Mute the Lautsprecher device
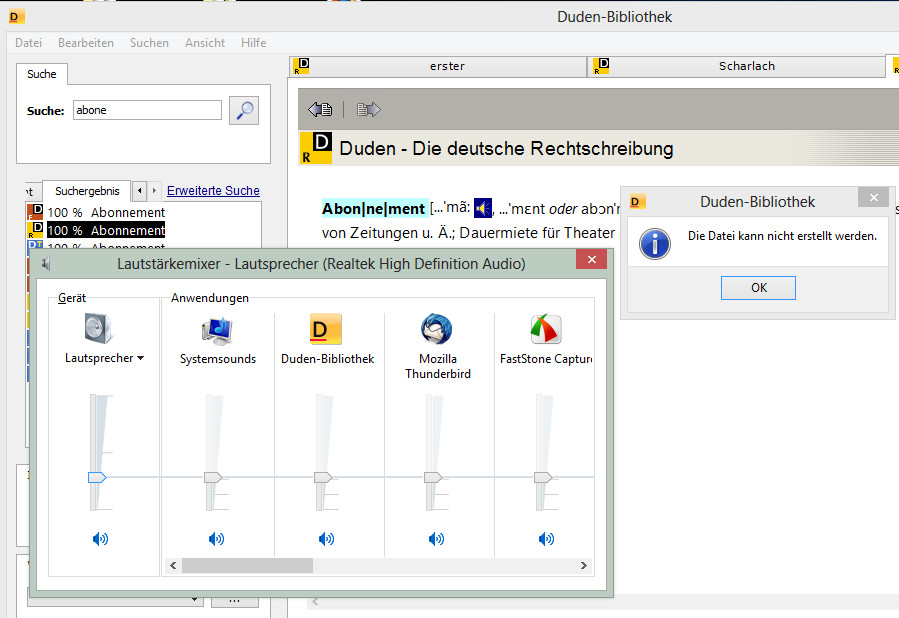Image resolution: width=899 pixels, height=618 pixels. coord(100,538)
